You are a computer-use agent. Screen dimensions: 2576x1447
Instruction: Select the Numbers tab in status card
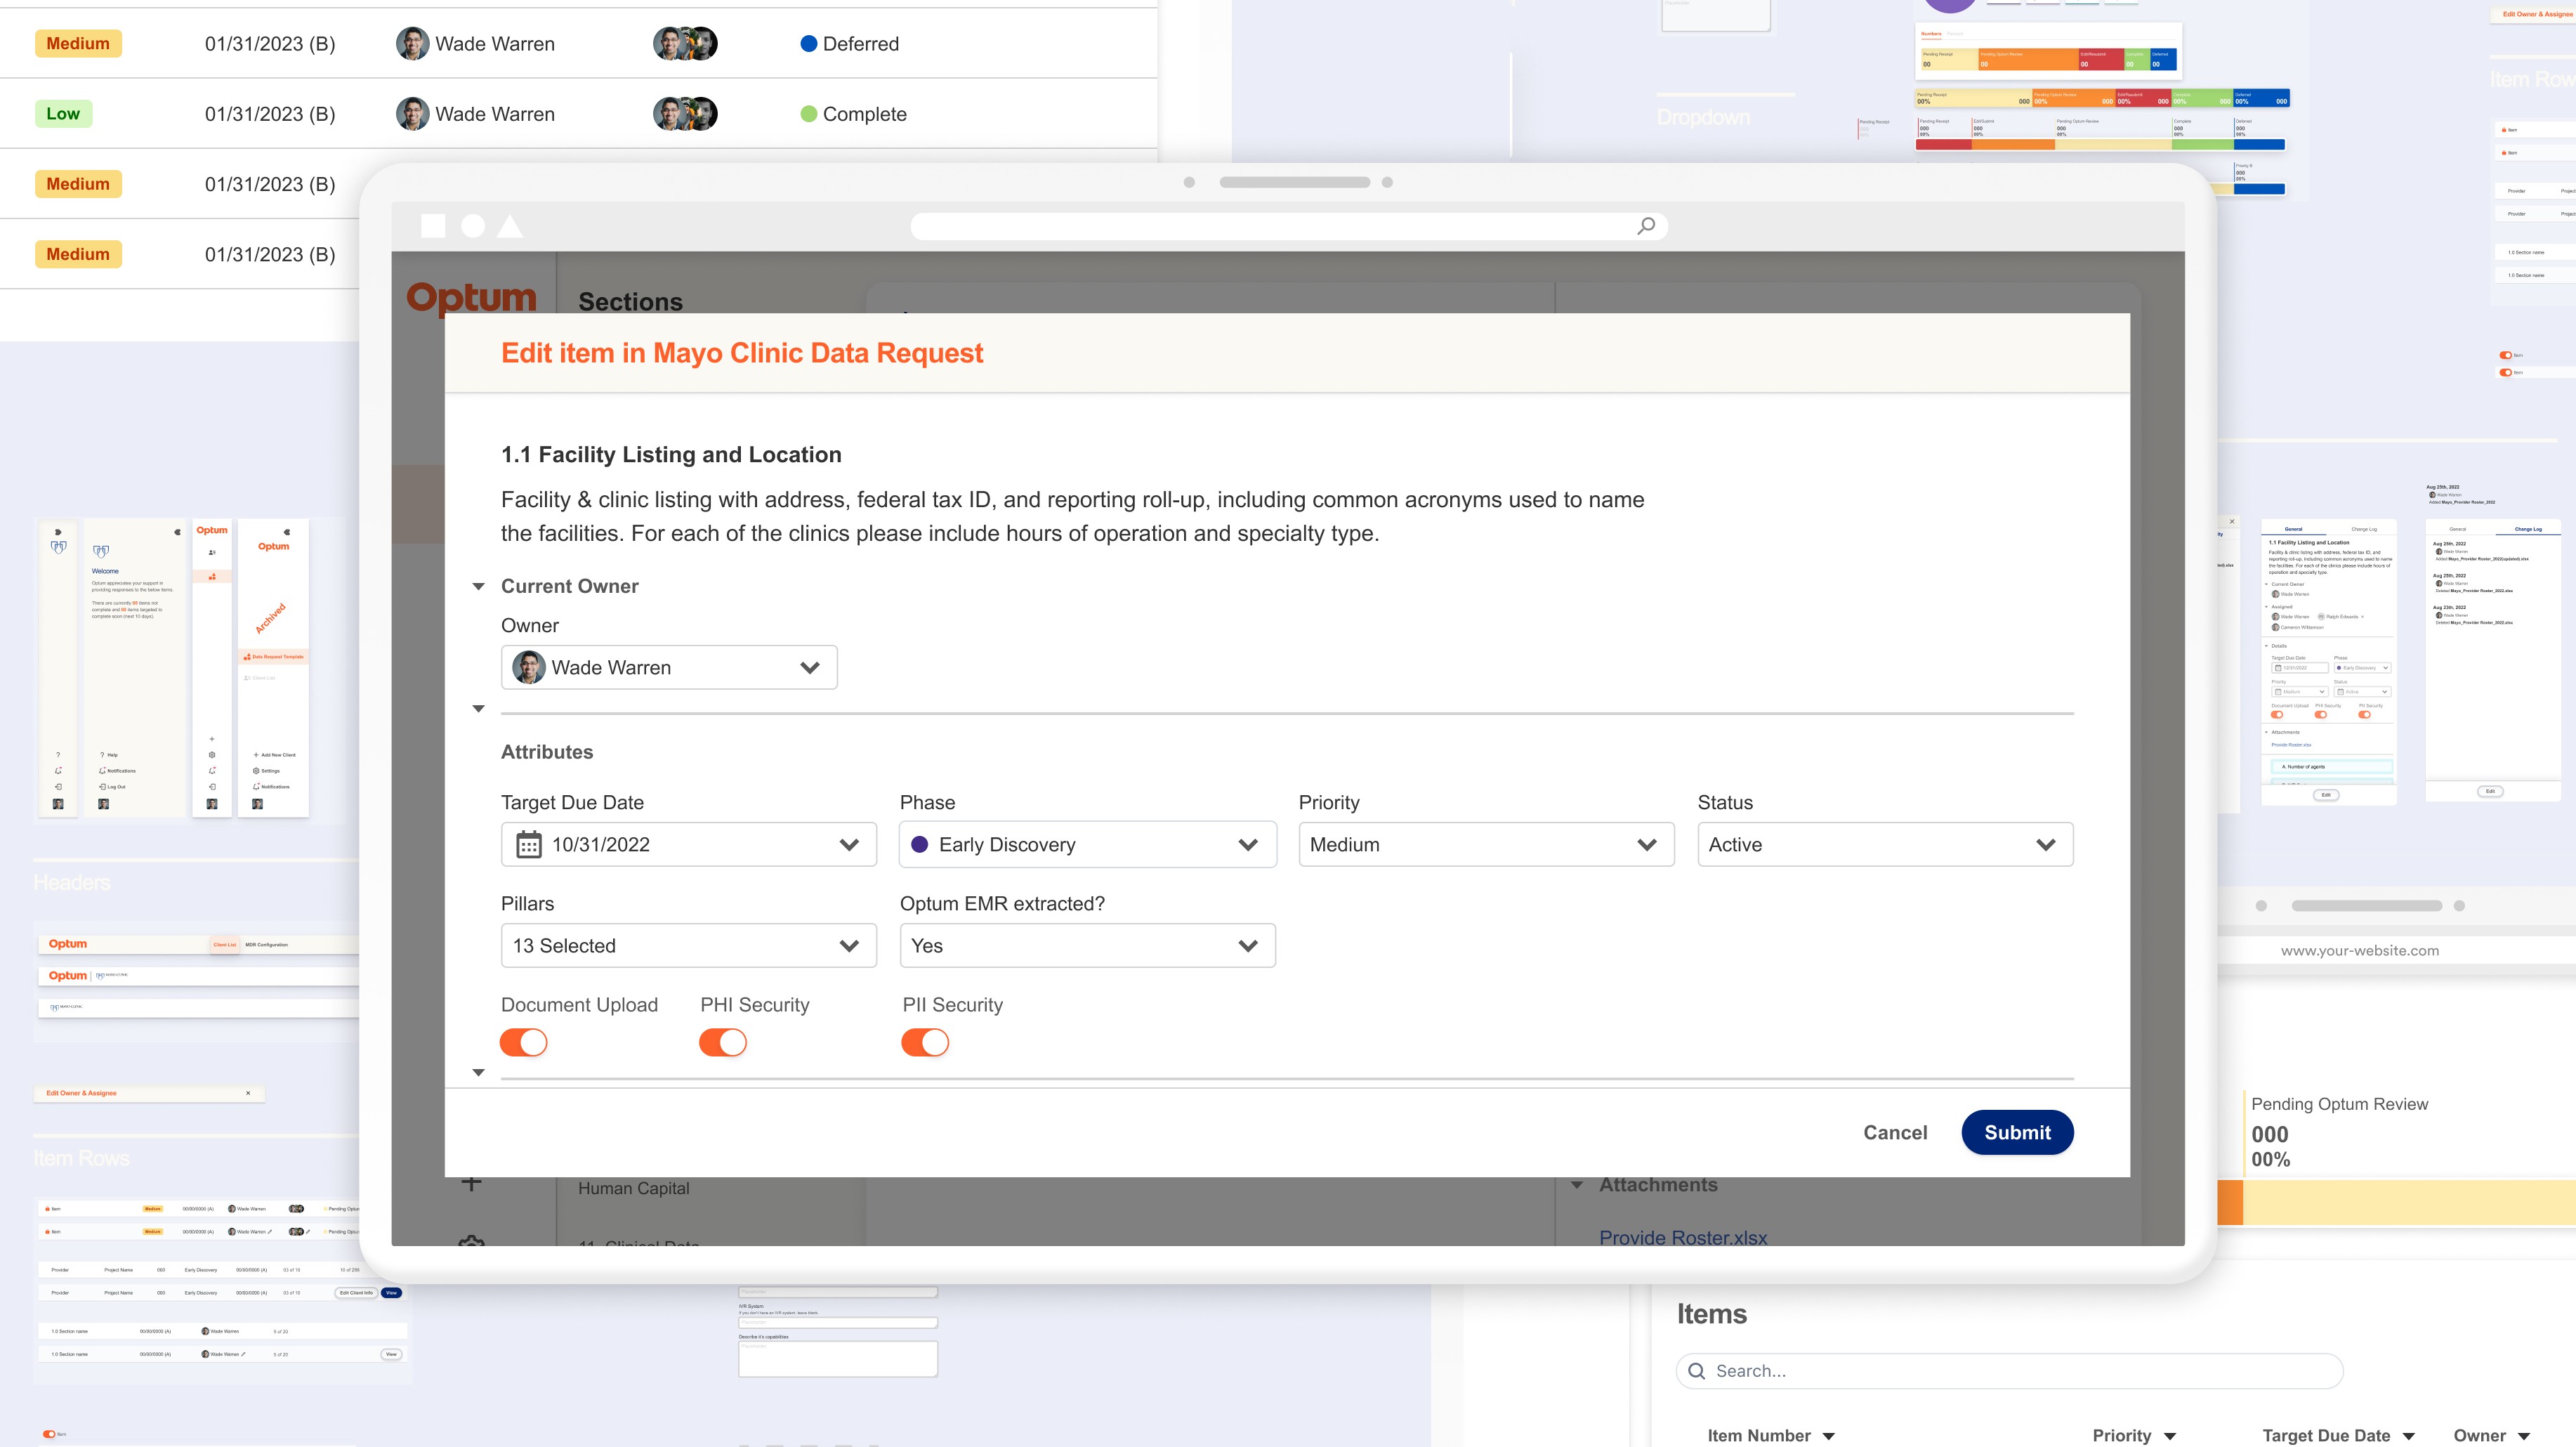(1931, 34)
